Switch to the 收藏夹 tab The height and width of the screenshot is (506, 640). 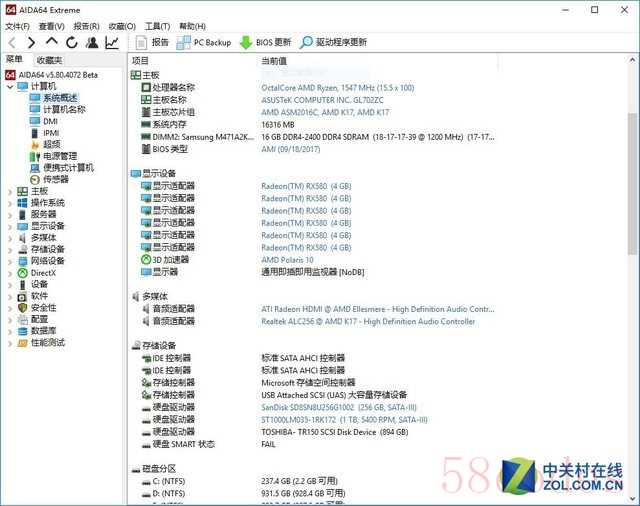tap(49, 60)
